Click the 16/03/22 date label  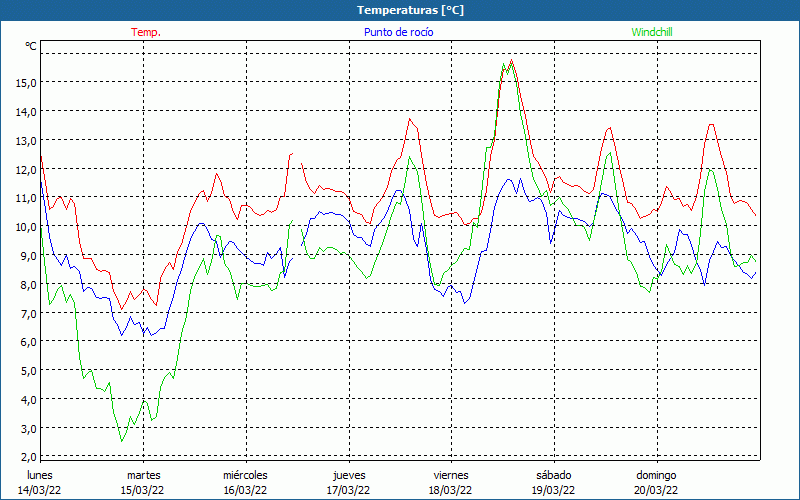(x=245, y=490)
